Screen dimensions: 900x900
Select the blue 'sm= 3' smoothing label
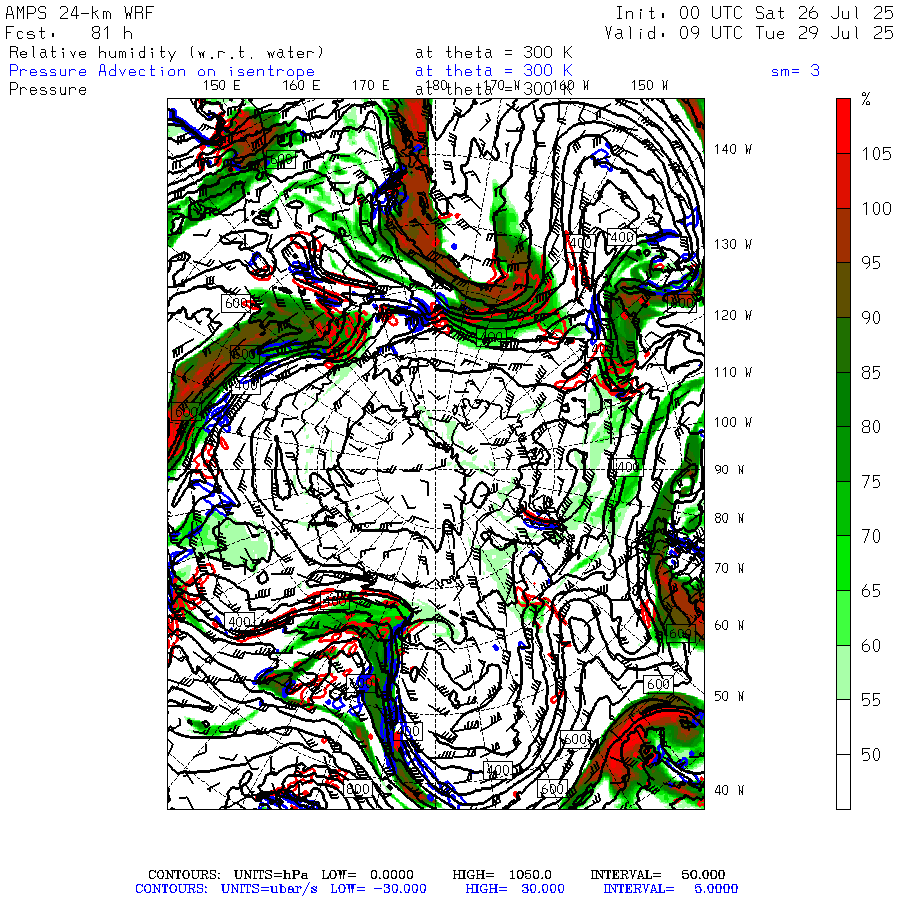pyautogui.click(x=795, y=71)
